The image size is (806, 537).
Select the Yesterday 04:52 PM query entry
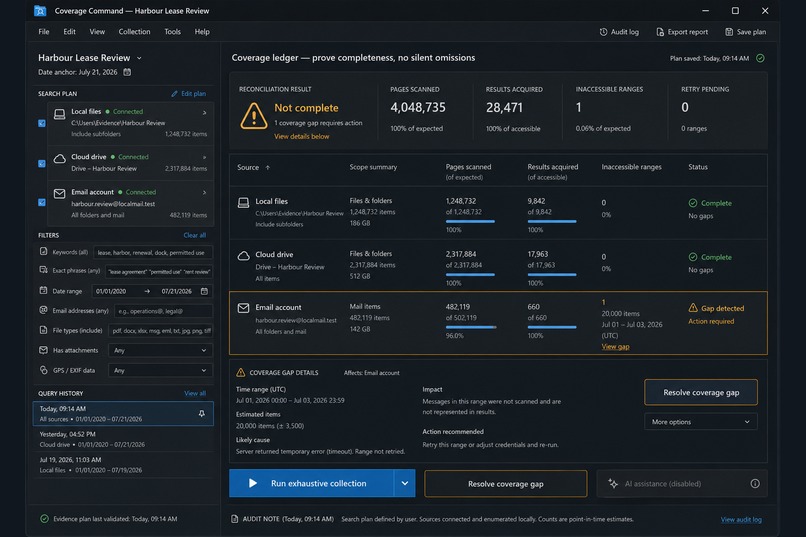click(123, 439)
